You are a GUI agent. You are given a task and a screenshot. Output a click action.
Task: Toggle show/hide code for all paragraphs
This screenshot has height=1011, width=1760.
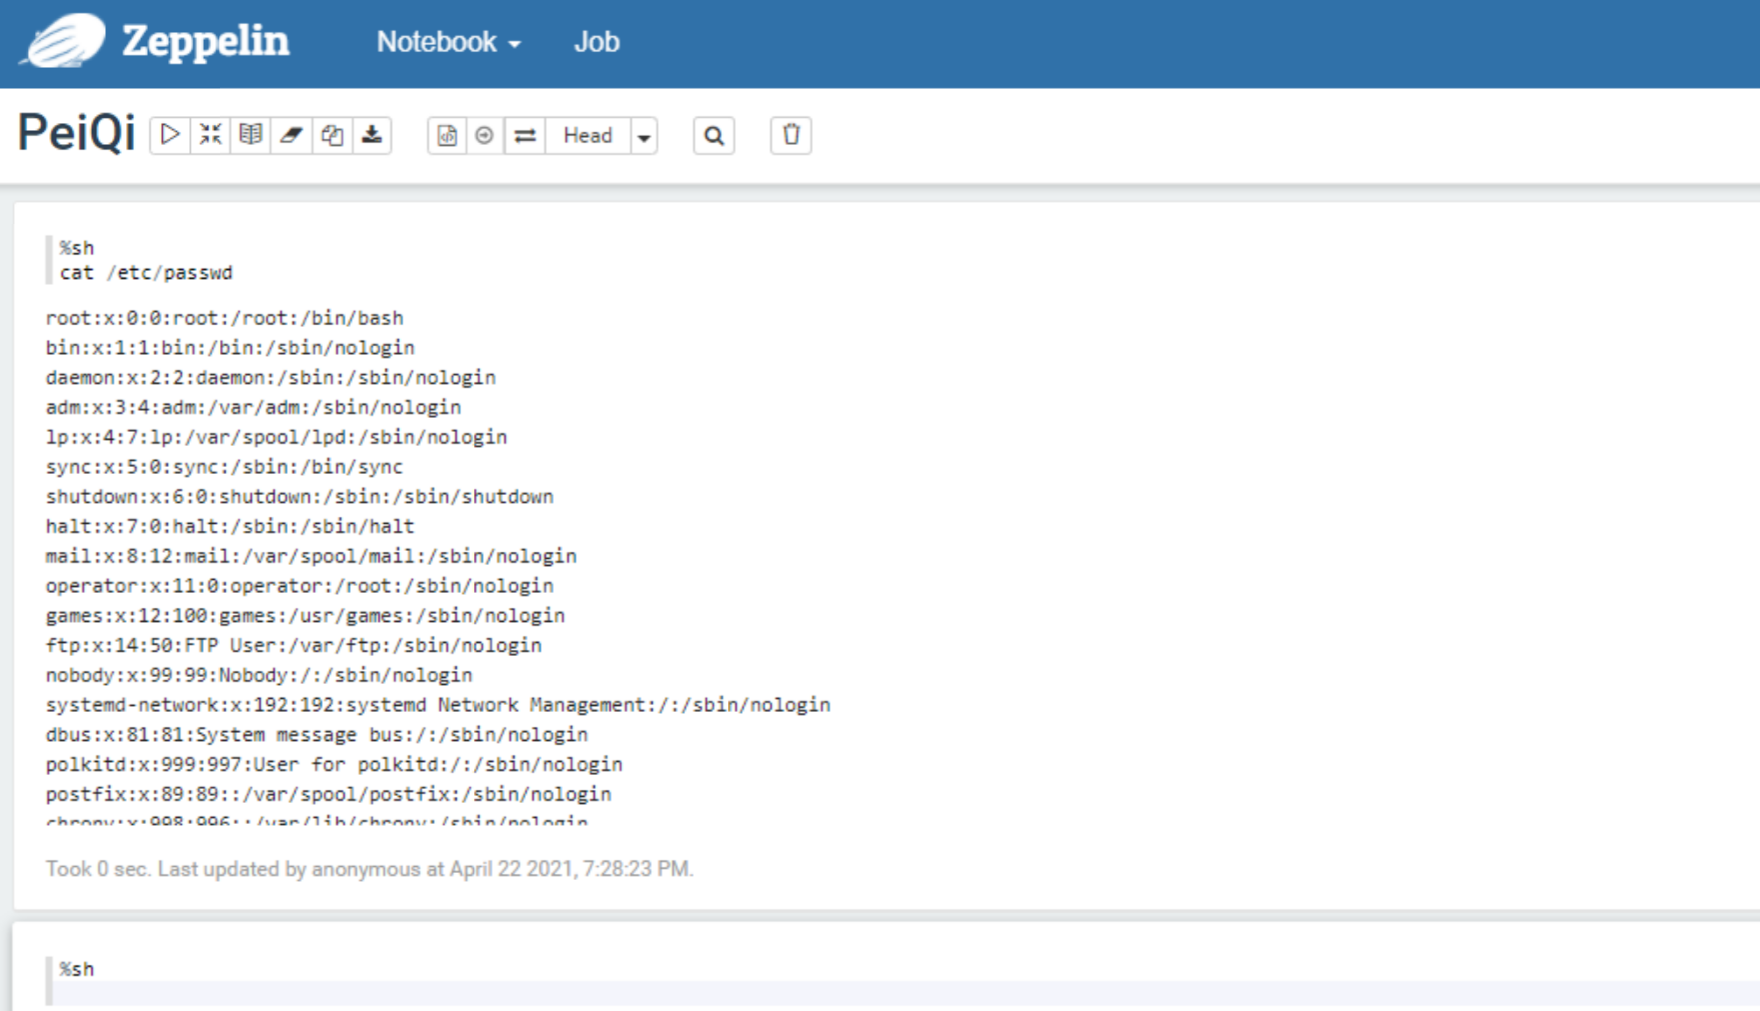tap(210, 135)
